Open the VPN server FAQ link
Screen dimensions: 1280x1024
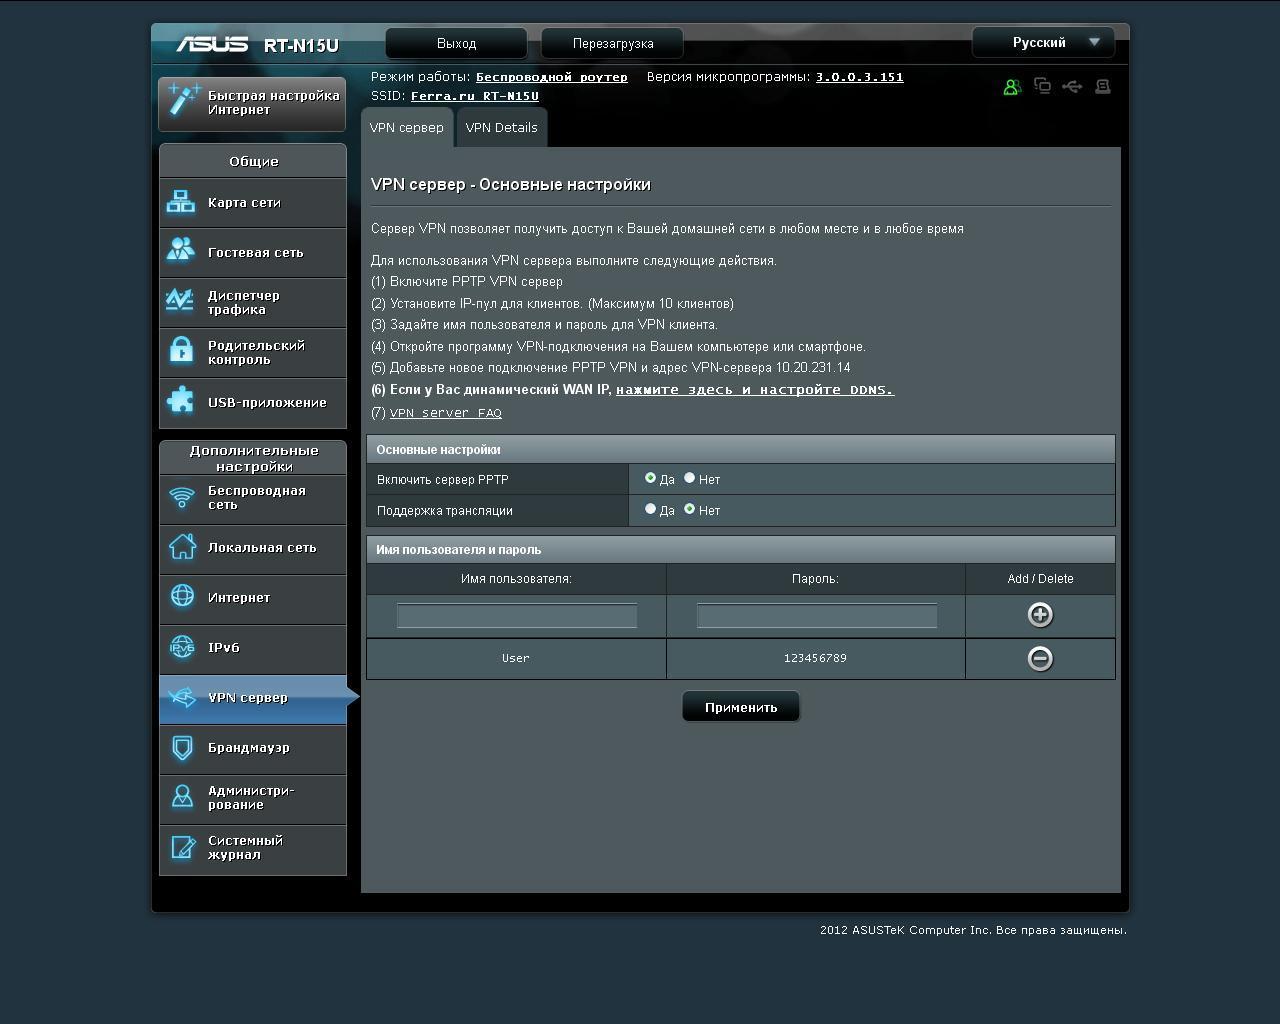pos(445,413)
